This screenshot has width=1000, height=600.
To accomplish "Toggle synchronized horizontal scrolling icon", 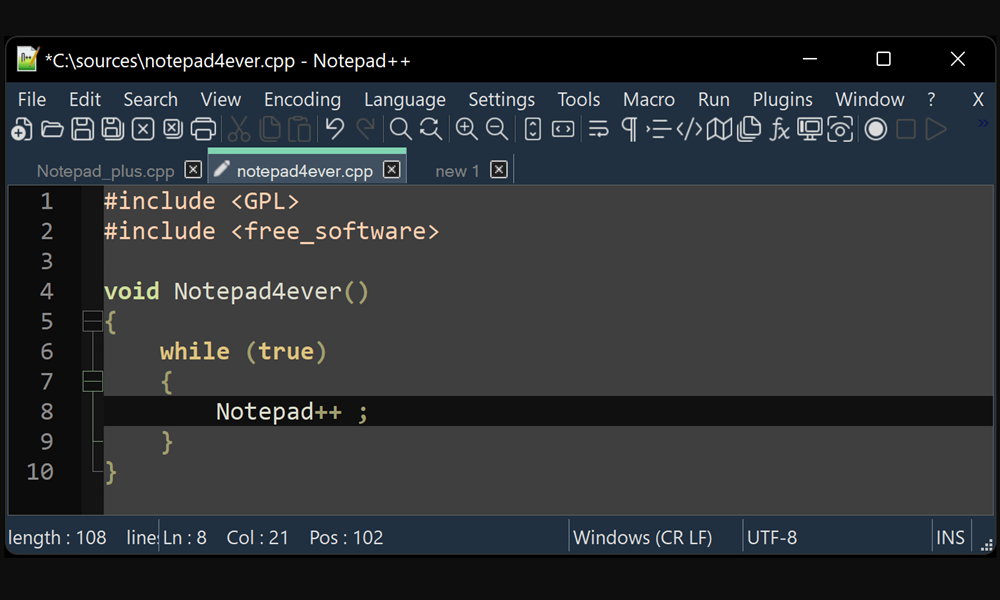I will (563, 129).
